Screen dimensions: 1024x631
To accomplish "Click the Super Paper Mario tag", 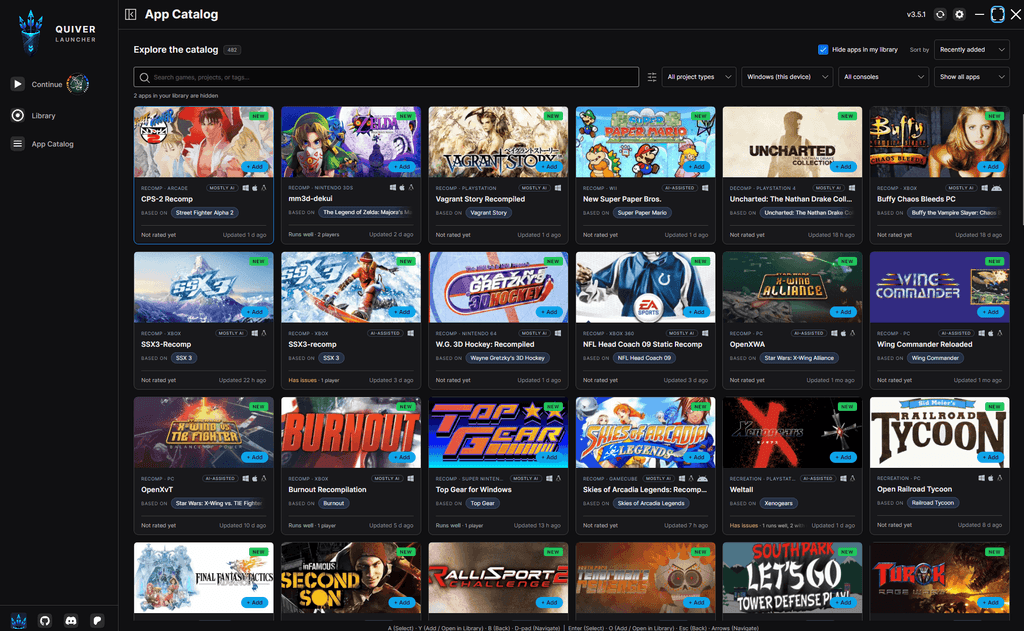I will pyautogui.click(x=643, y=213).
